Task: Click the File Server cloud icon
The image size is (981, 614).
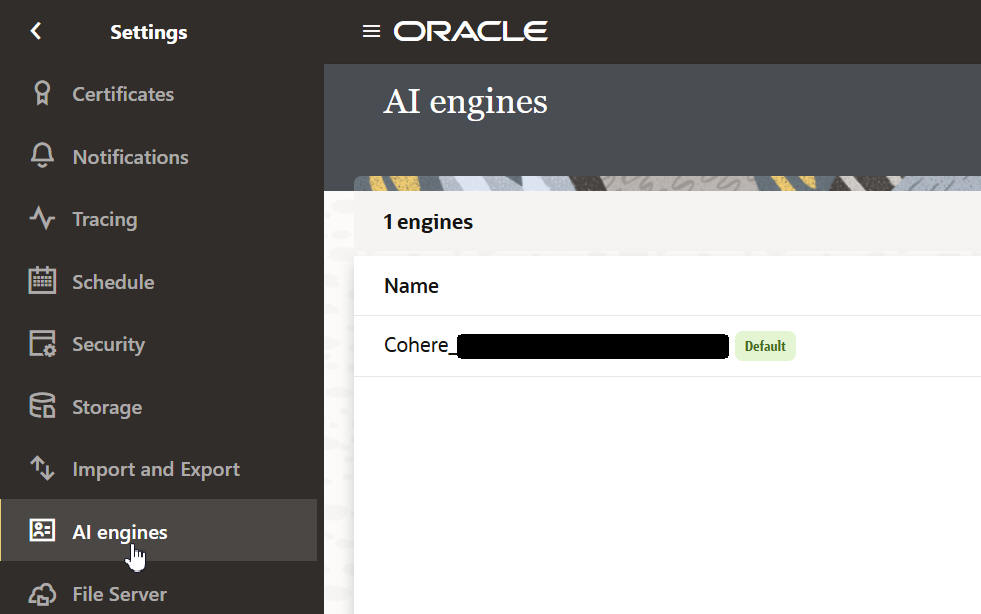Action: (x=42, y=594)
